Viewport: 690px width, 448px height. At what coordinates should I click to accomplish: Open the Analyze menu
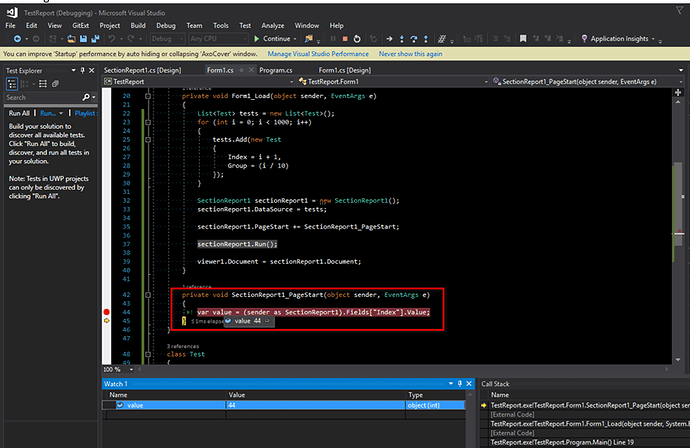tap(272, 26)
